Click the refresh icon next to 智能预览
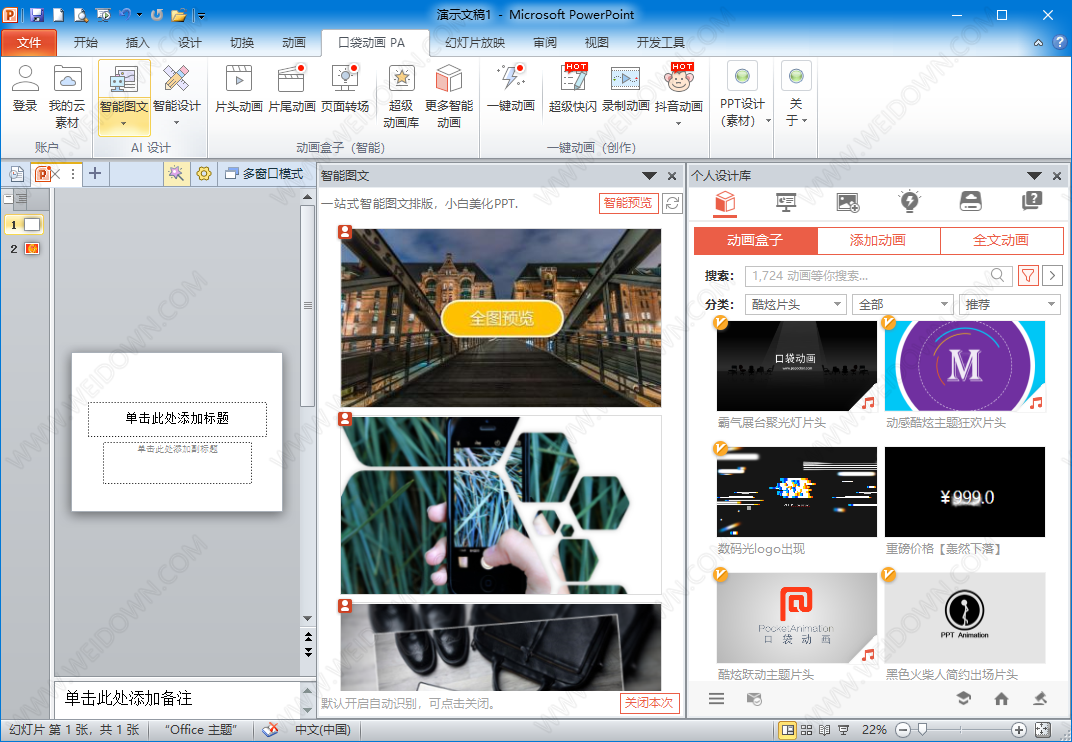Viewport: 1072px width, 742px height. pyautogui.click(x=673, y=203)
